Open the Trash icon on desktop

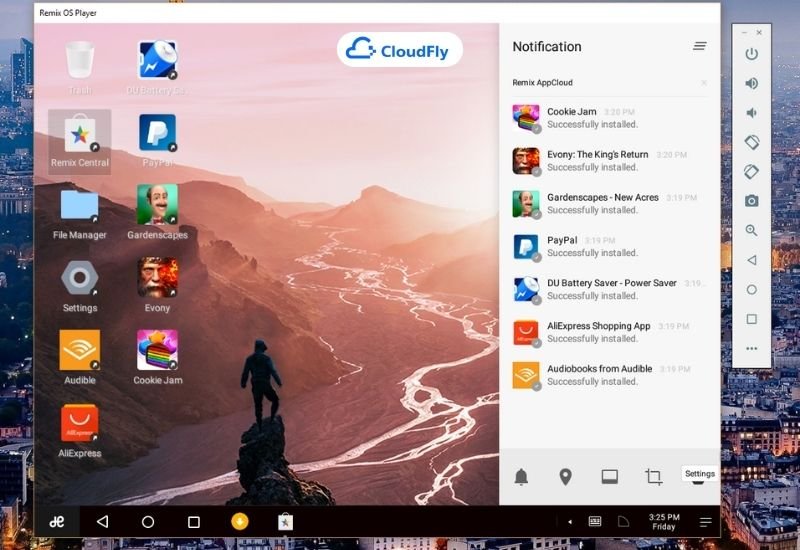[80, 60]
